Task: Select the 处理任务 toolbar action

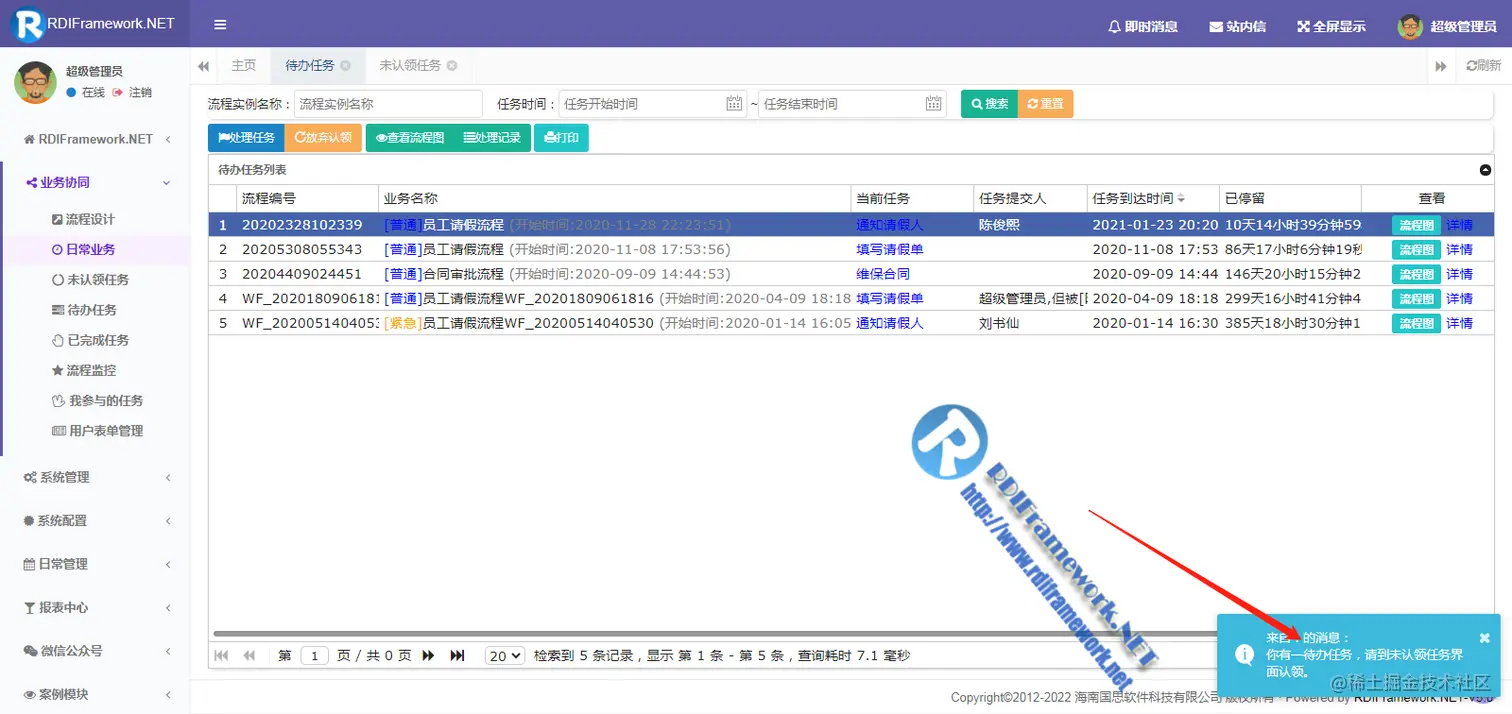Action: [246, 138]
